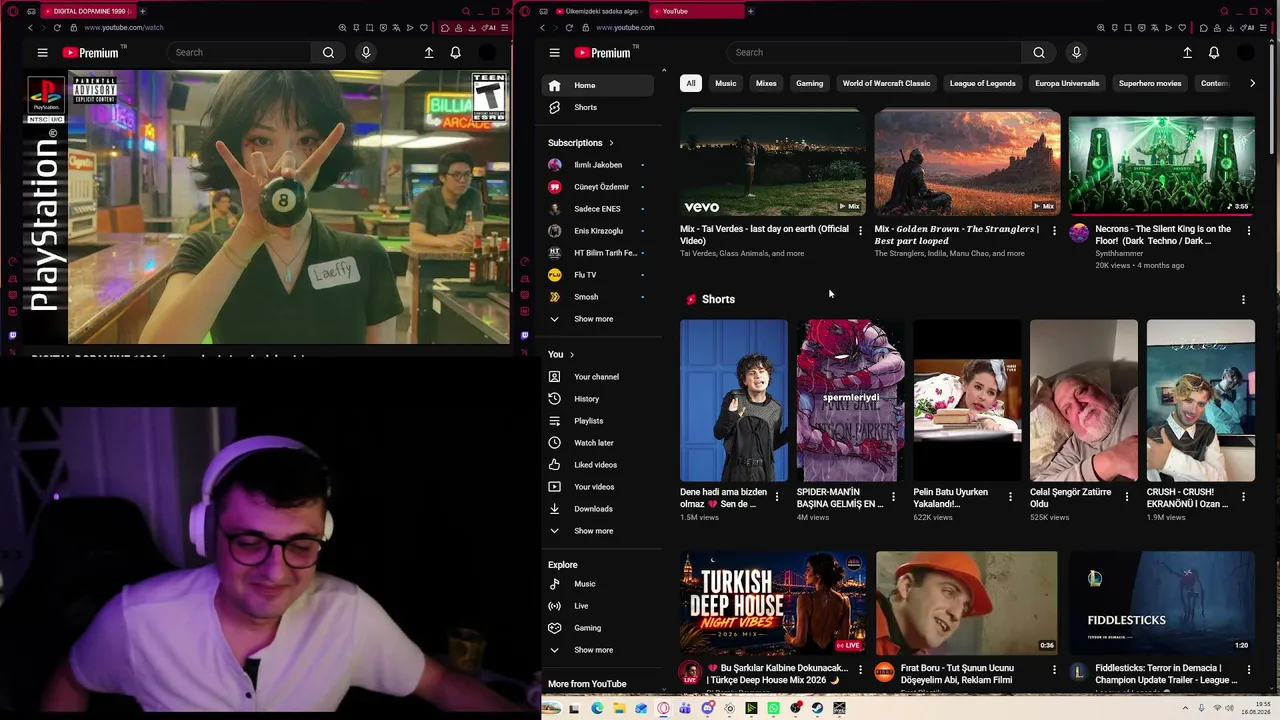Open Liked videos list

point(598,465)
